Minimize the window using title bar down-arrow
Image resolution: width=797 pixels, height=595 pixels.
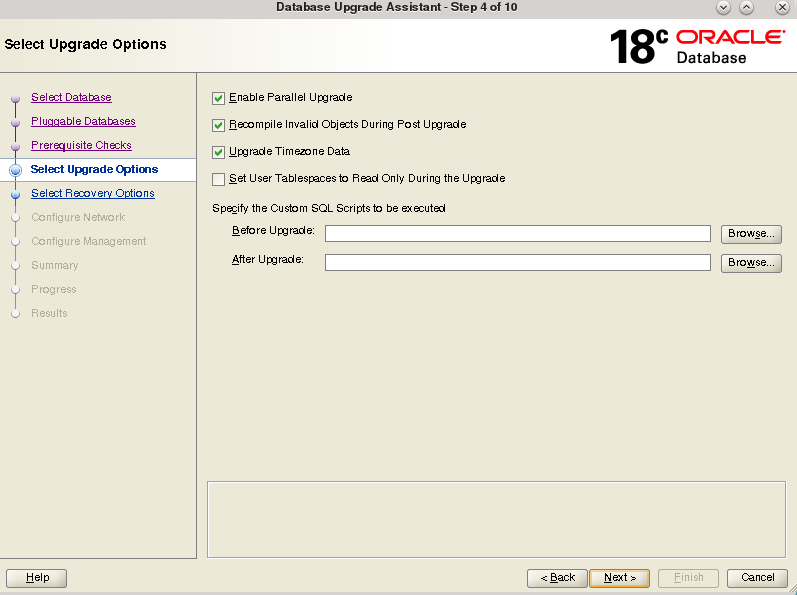click(723, 8)
